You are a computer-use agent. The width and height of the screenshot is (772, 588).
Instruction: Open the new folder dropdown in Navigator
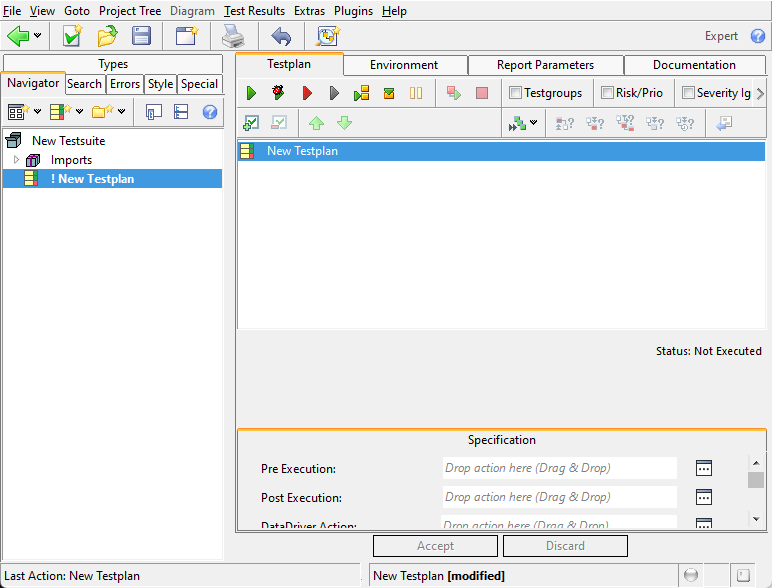coord(122,111)
